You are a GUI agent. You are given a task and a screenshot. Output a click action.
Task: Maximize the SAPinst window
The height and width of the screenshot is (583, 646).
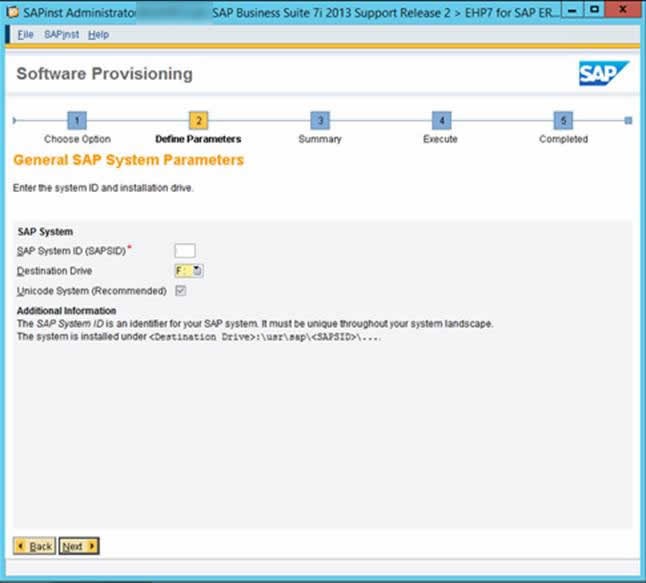pos(594,10)
